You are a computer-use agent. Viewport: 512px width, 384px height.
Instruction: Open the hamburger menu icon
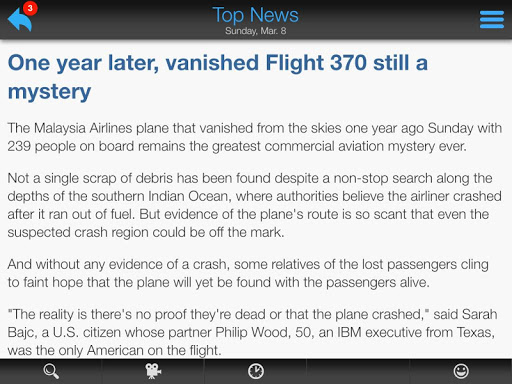(492, 20)
